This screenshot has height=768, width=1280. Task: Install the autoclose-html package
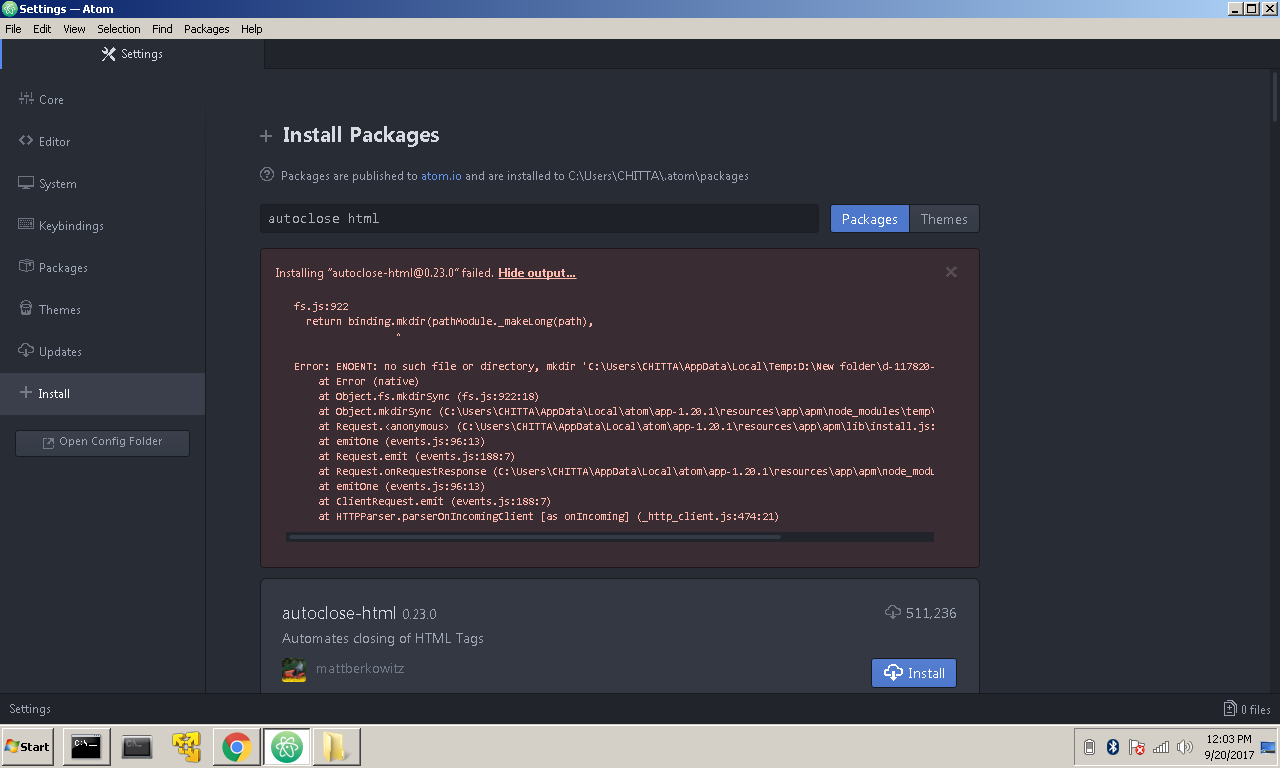(x=913, y=673)
